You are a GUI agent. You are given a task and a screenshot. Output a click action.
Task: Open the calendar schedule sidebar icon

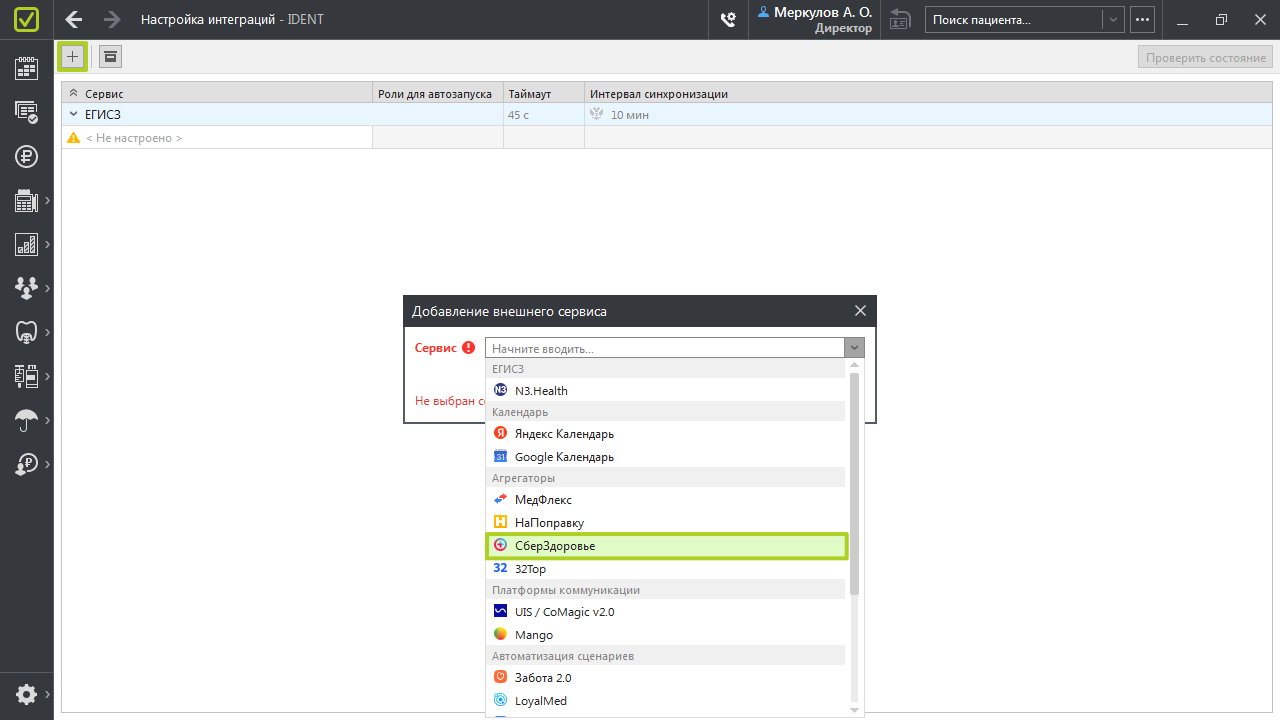coord(26,68)
